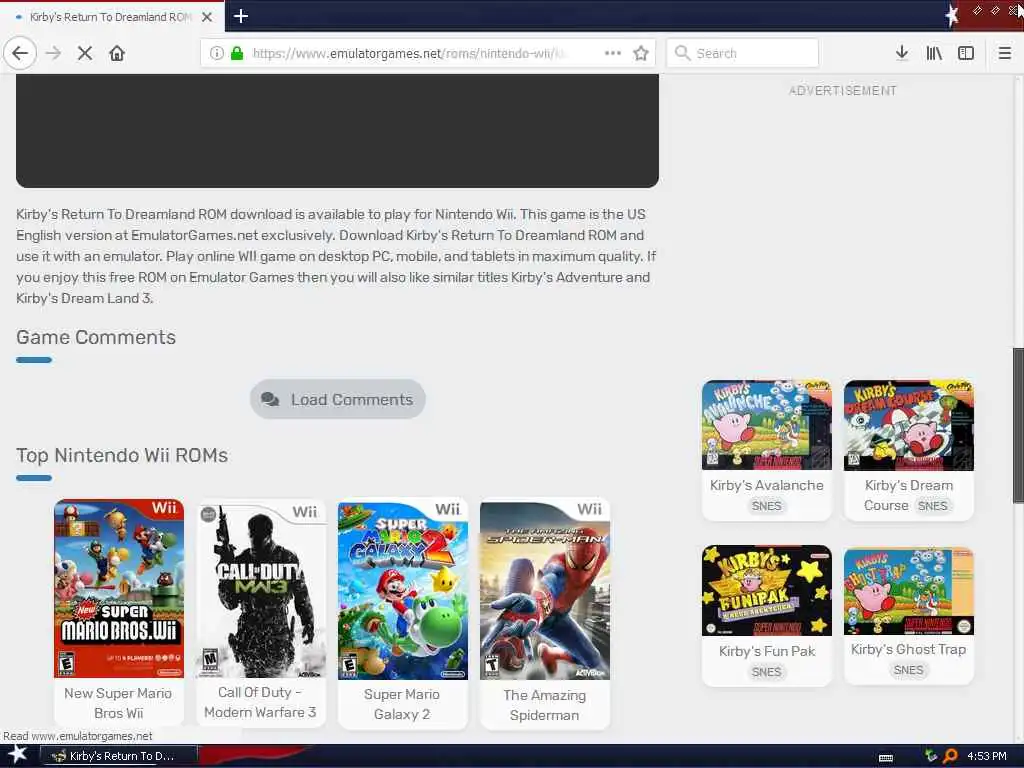The height and width of the screenshot is (768, 1024).
Task: Click the Kirby's Ghost Trap title link
Action: point(908,649)
